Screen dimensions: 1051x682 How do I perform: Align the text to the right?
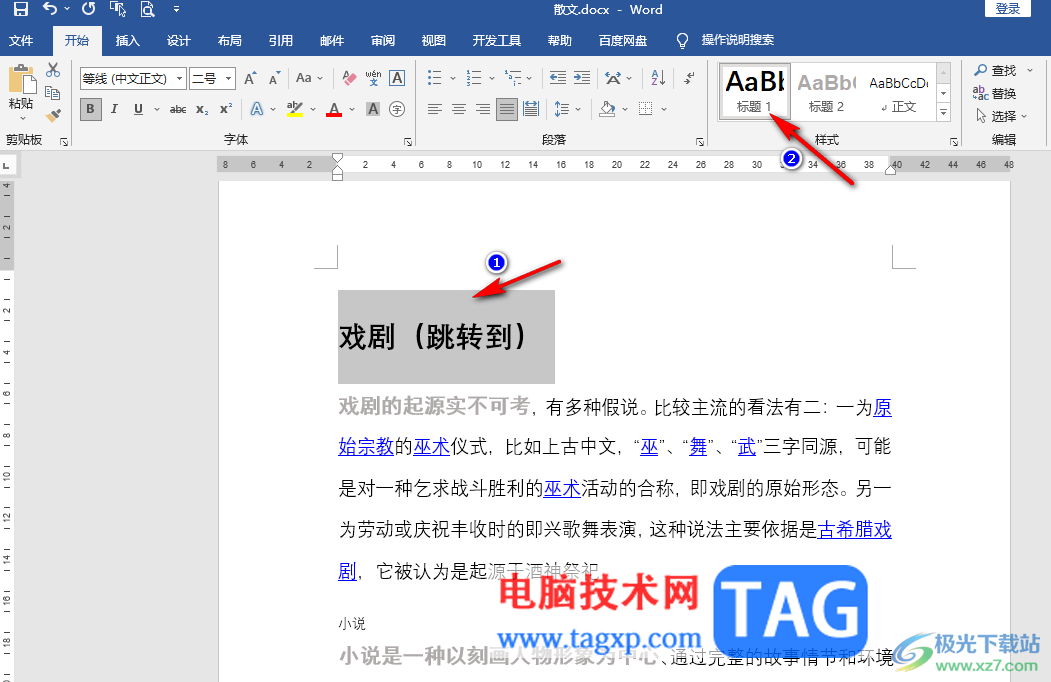(483, 109)
